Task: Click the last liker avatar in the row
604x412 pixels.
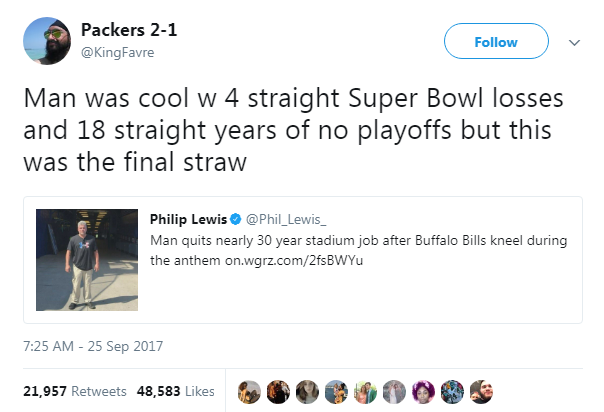Action: (482, 392)
